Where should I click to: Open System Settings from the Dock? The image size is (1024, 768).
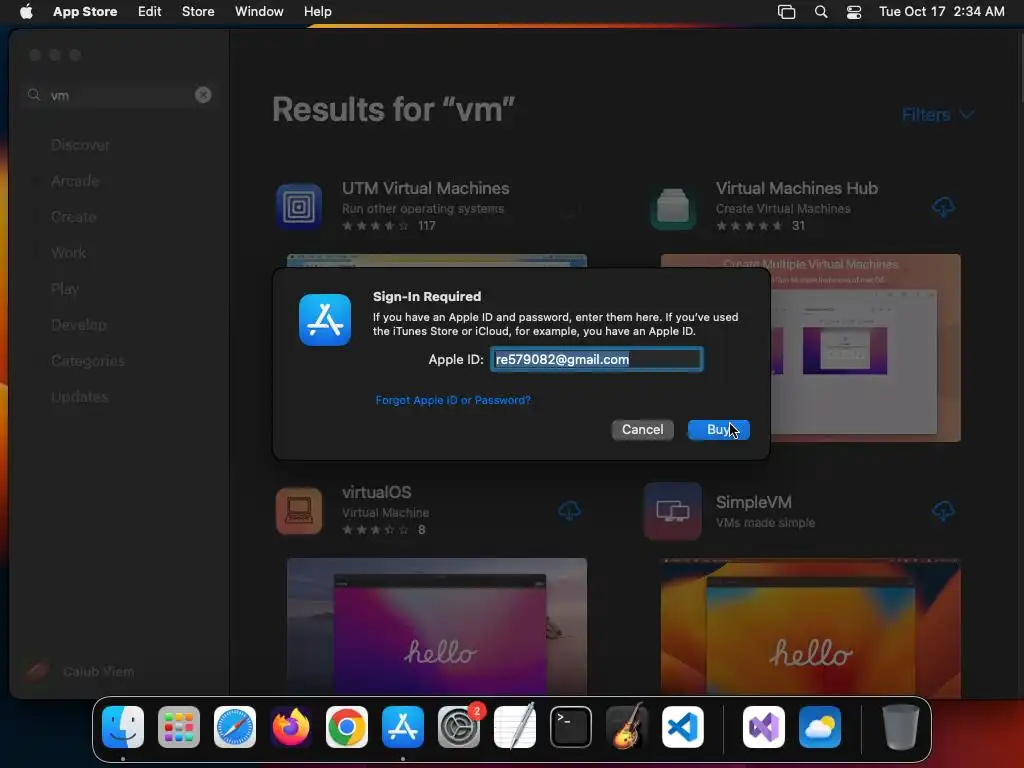(459, 727)
